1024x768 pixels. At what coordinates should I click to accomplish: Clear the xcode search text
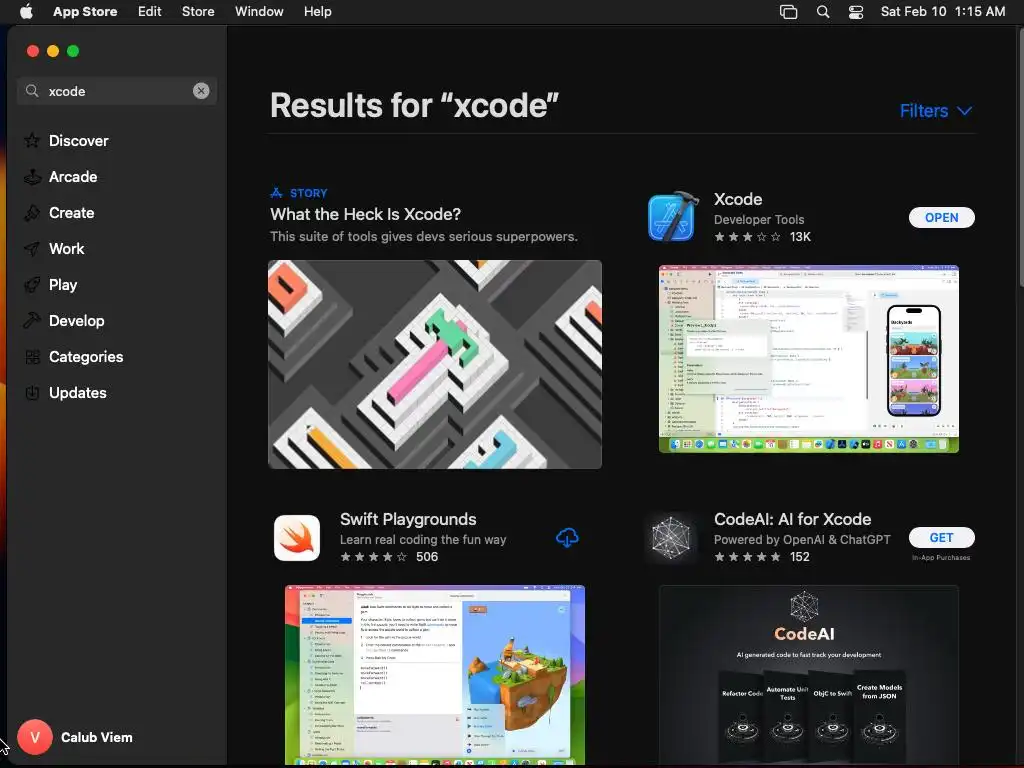click(201, 91)
